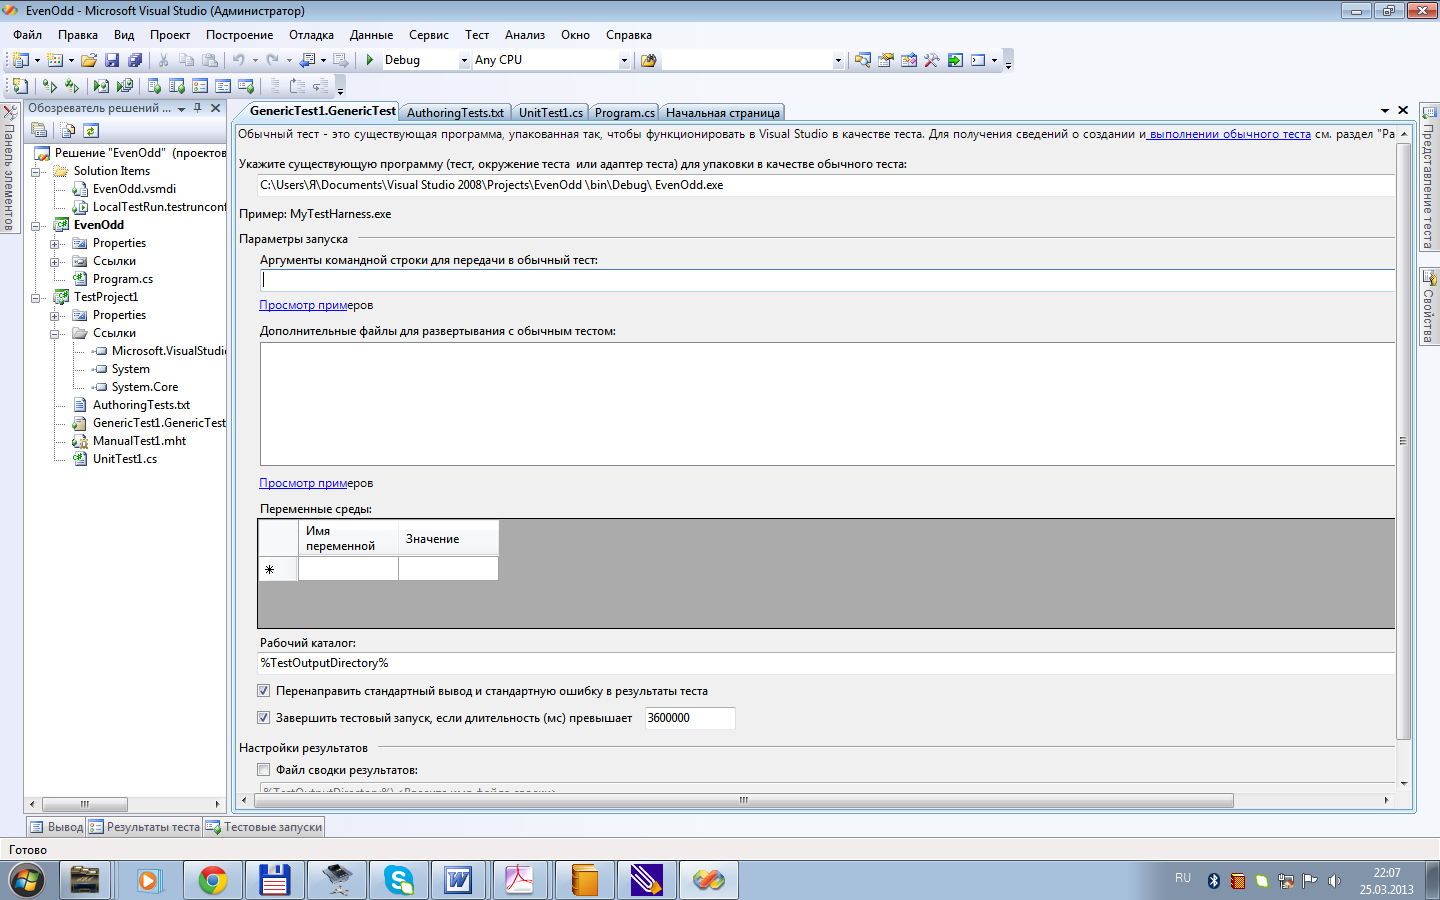Collapse the Solution Items tree node
1440x900 pixels.
[x=36, y=171]
